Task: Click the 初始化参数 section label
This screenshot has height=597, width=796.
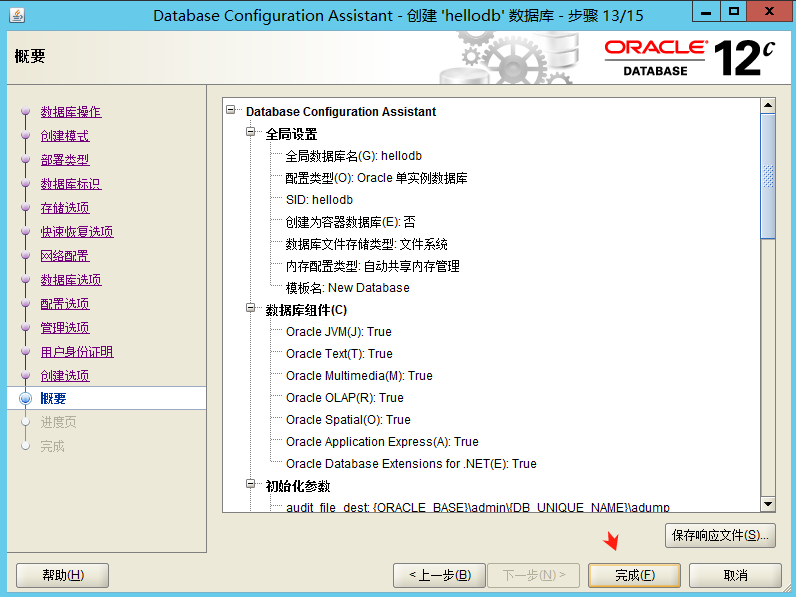Action: [x=298, y=486]
